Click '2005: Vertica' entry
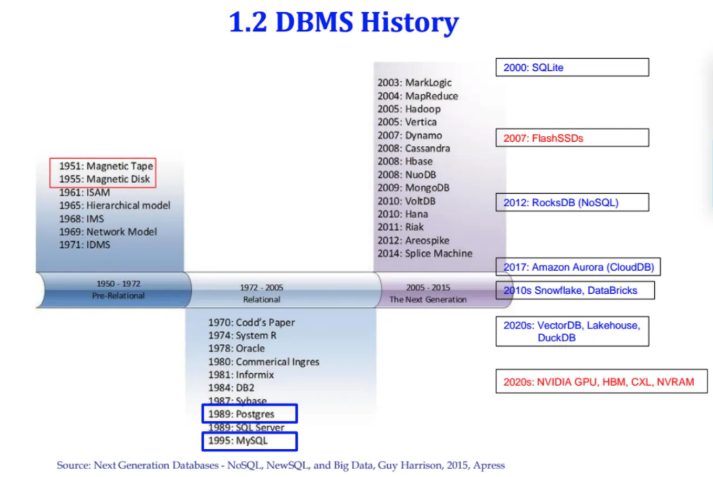The height and width of the screenshot is (477, 713). pyautogui.click(x=407, y=122)
